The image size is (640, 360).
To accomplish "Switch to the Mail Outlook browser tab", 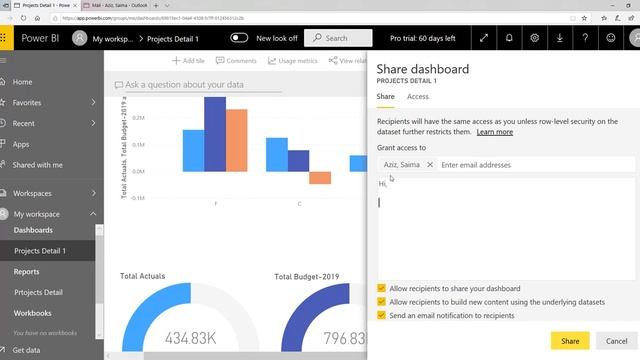I will tap(116, 6).
